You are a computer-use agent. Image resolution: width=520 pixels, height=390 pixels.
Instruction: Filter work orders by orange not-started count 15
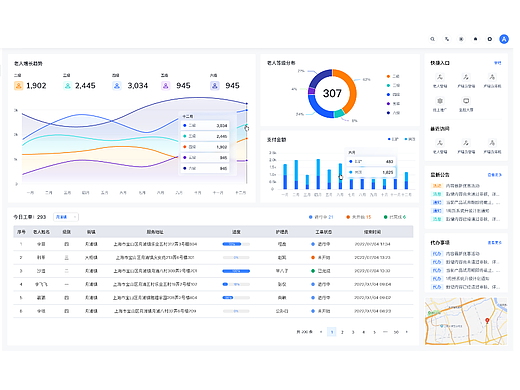tap(359, 217)
